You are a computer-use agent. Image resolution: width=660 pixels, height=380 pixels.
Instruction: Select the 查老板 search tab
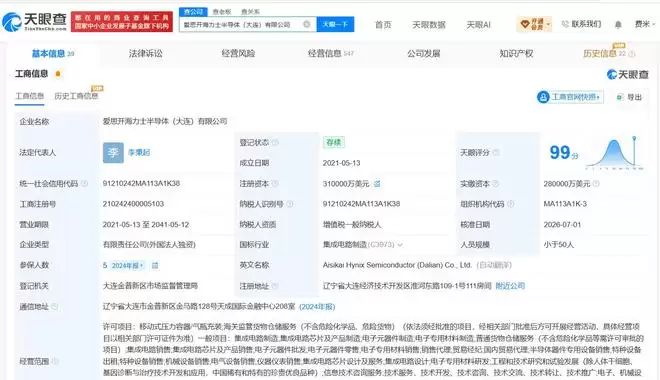(x=222, y=12)
